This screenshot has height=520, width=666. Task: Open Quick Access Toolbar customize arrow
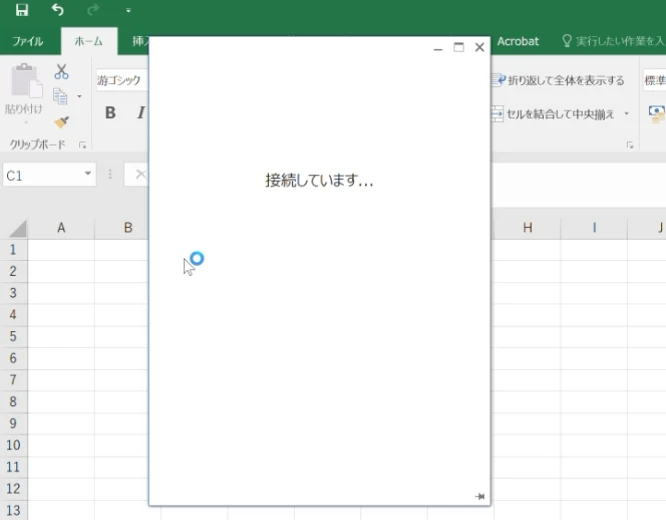click(128, 11)
